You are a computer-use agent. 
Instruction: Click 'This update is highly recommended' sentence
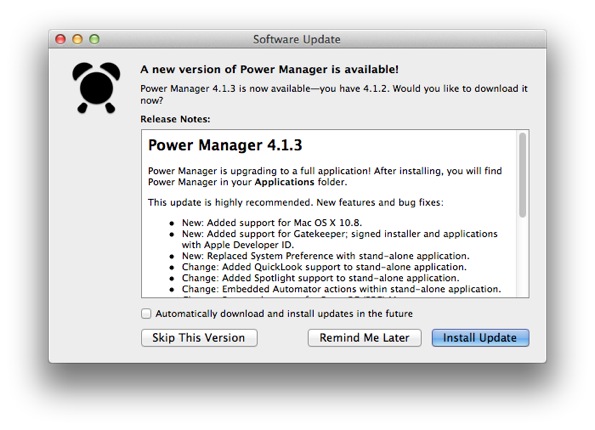pos(296,202)
